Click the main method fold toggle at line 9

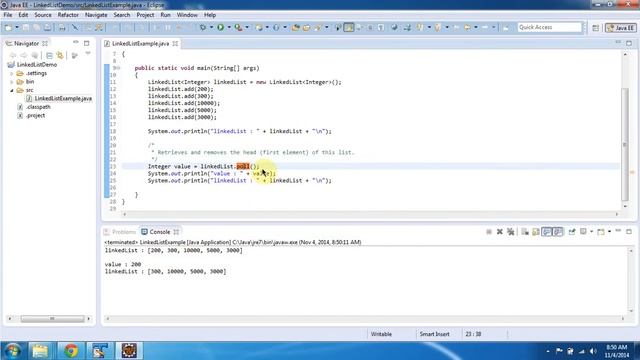pyautogui.click(x=118, y=68)
